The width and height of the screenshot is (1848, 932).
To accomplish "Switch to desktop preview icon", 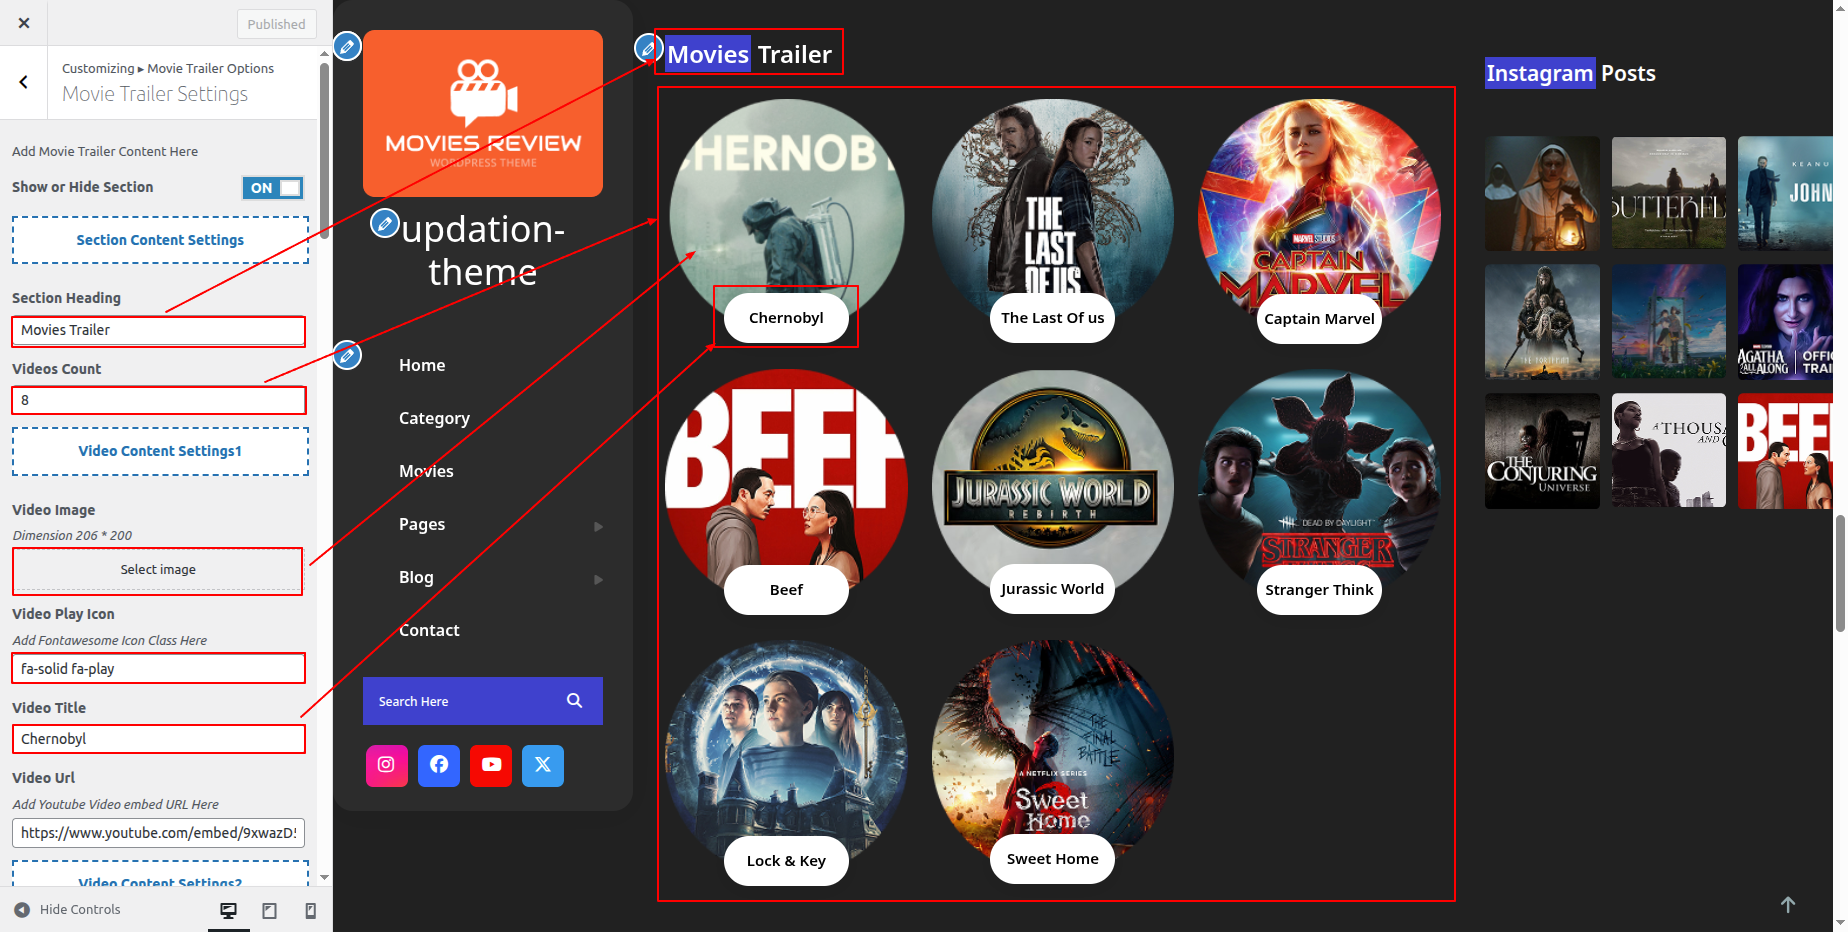I will [x=229, y=910].
